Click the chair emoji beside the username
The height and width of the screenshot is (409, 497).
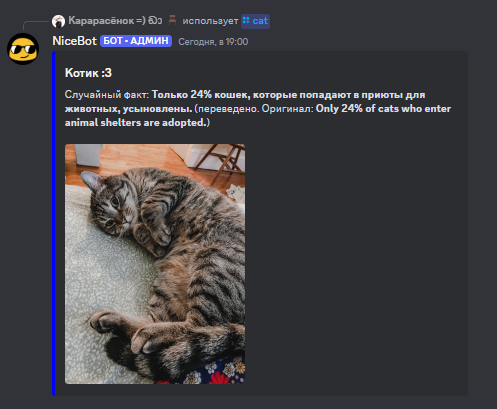172,20
